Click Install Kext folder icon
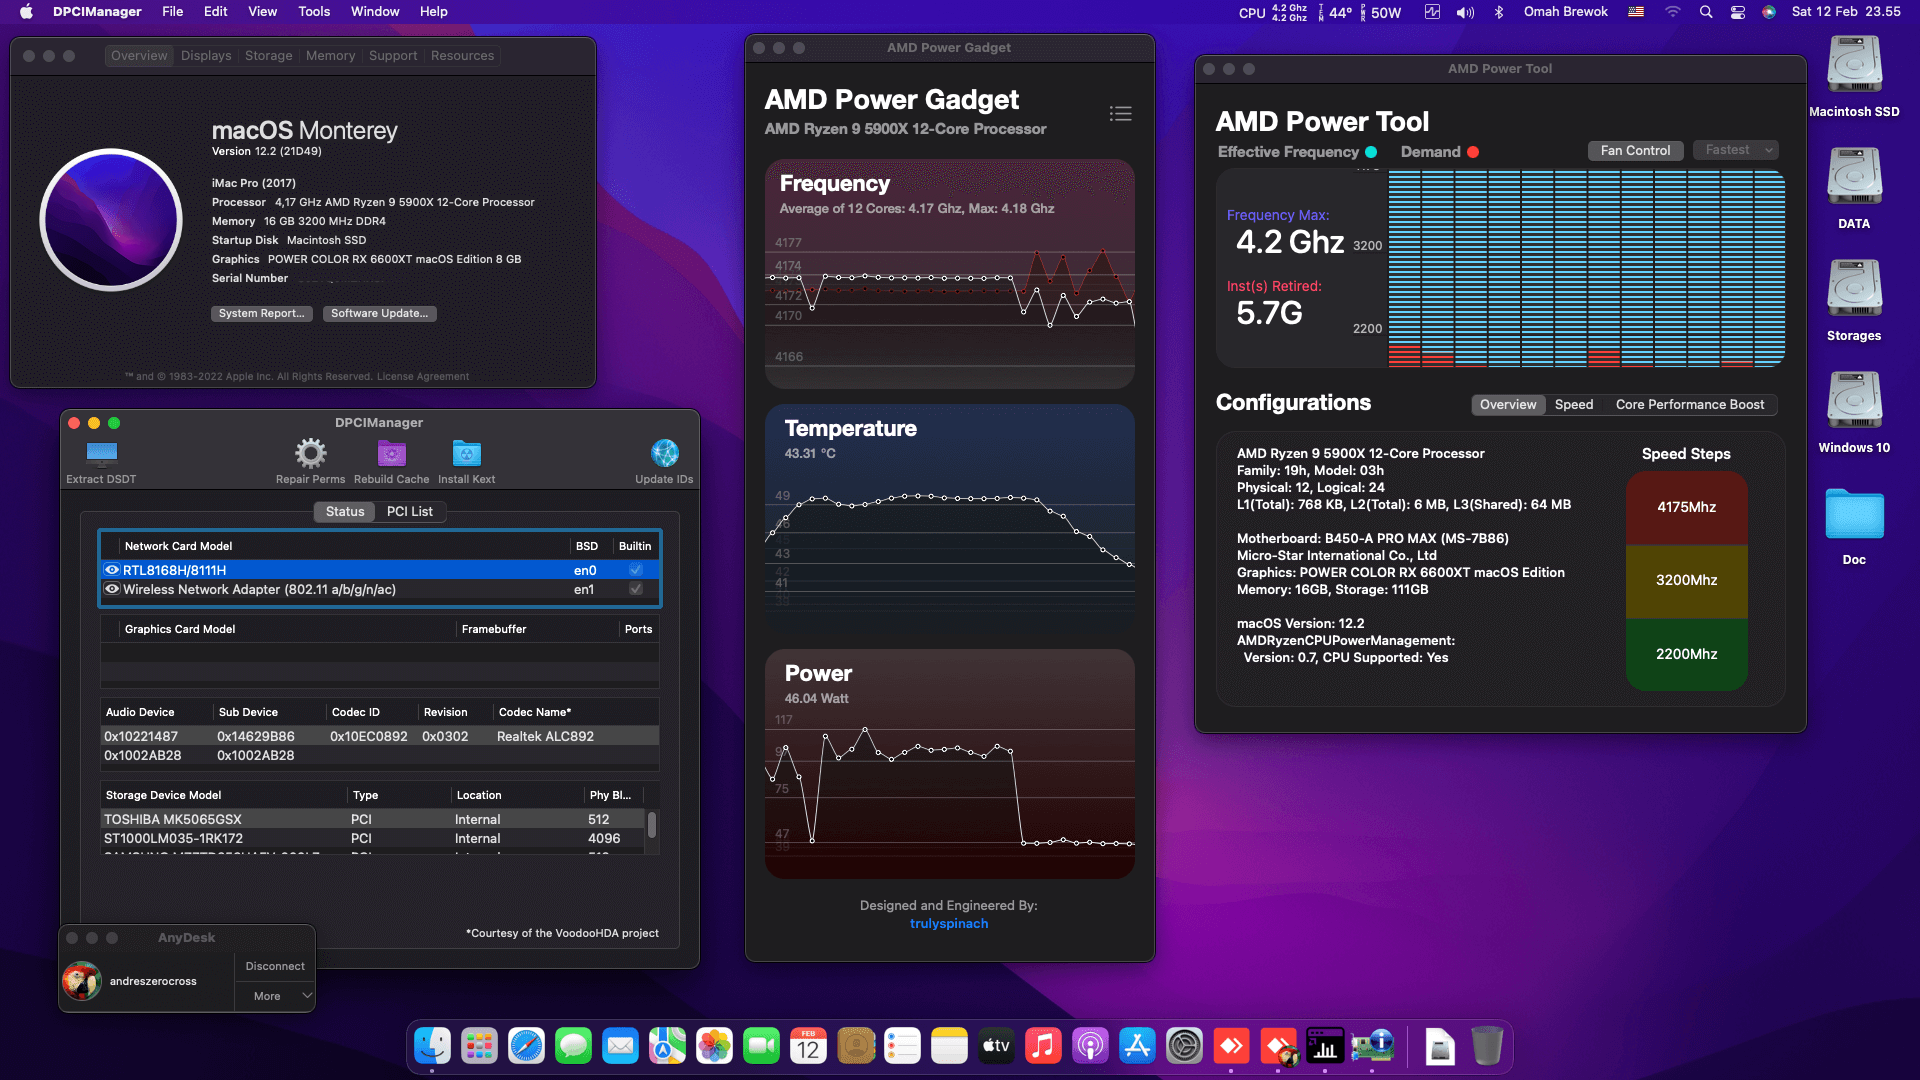This screenshot has width=1920, height=1080. point(467,454)
